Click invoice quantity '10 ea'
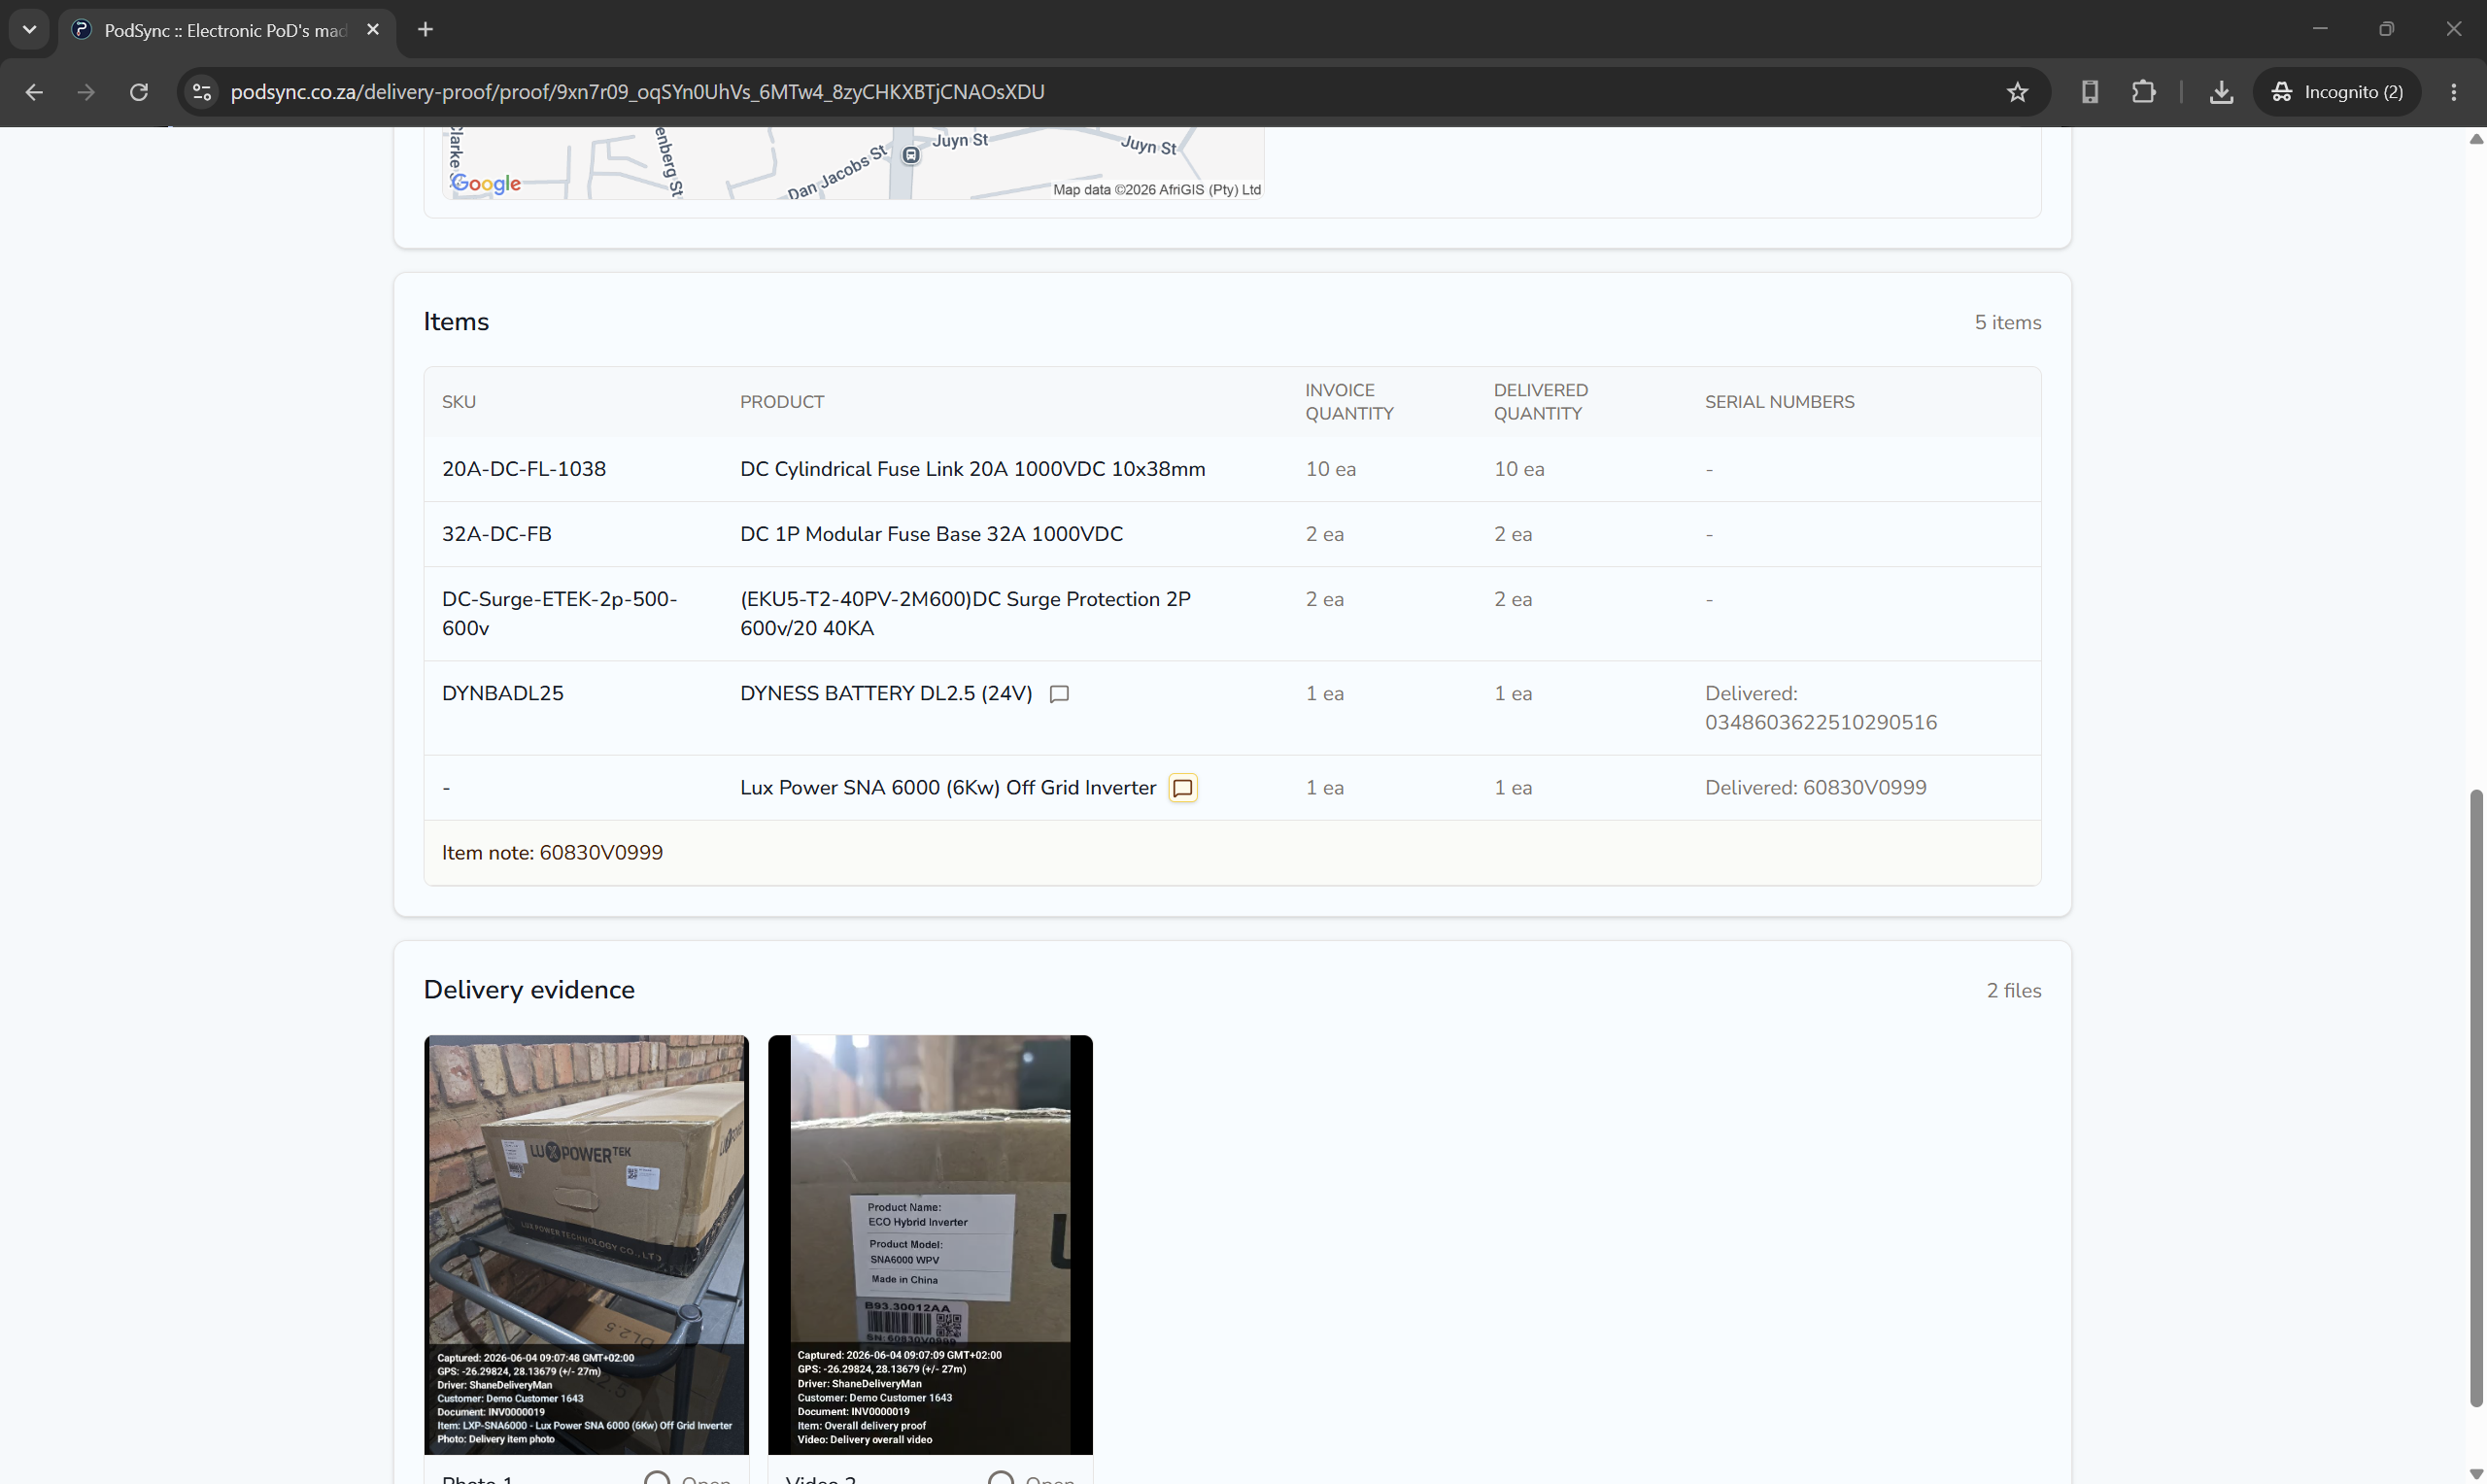Viewport: 2487px width, 1484px height. pos(1330,469)
